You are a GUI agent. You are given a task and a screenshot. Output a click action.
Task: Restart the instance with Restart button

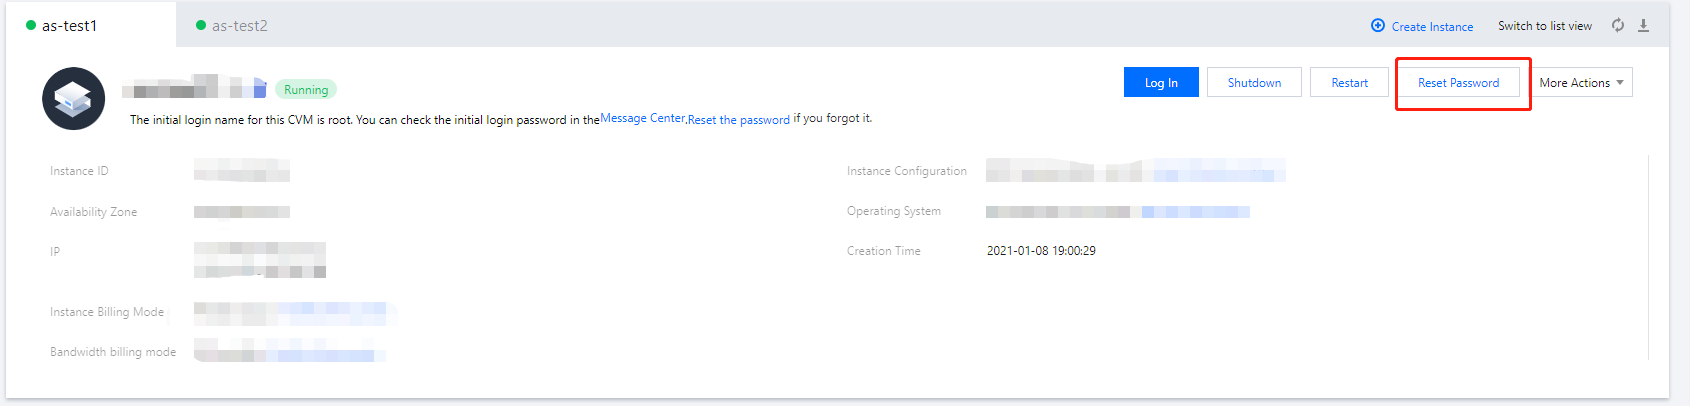[x=1349, y=83]
